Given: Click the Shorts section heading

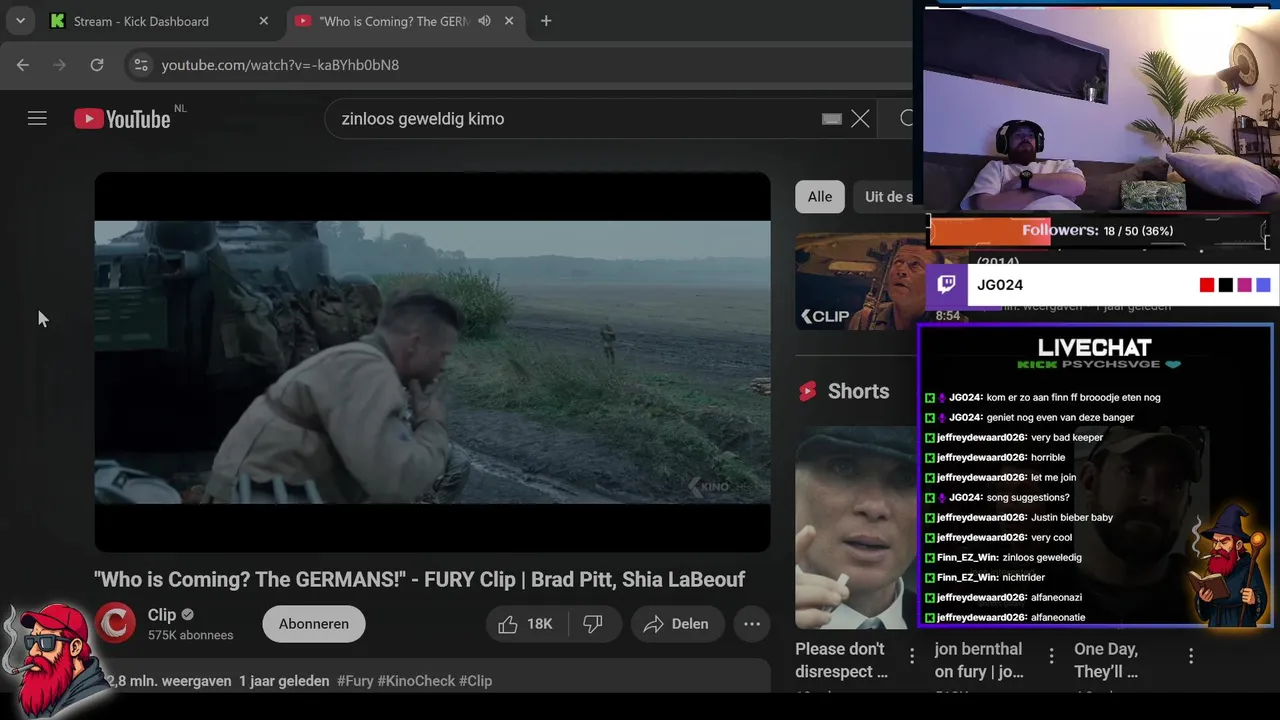Looking at the screenshot, I should [x=858, y=391].
